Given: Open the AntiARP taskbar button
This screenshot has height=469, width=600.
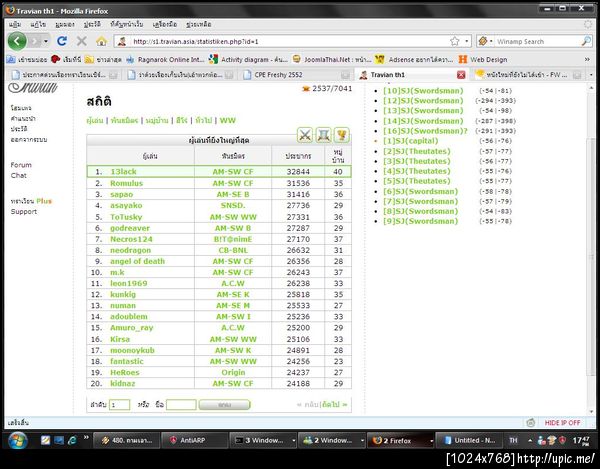Looking at the screenshot, I should pyautogui.click(x=194, y=440).
